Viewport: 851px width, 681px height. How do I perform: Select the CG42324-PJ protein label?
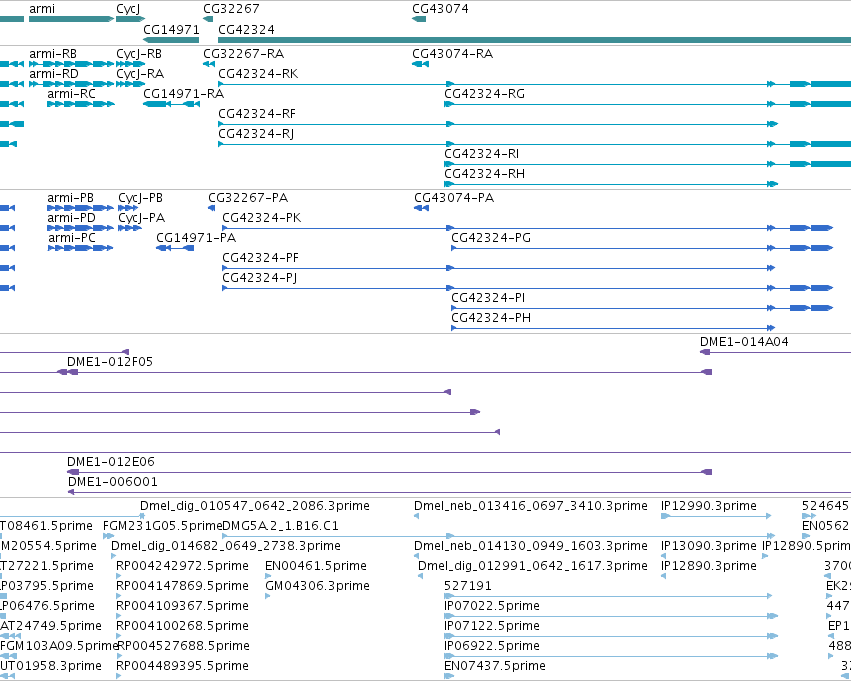260,278
